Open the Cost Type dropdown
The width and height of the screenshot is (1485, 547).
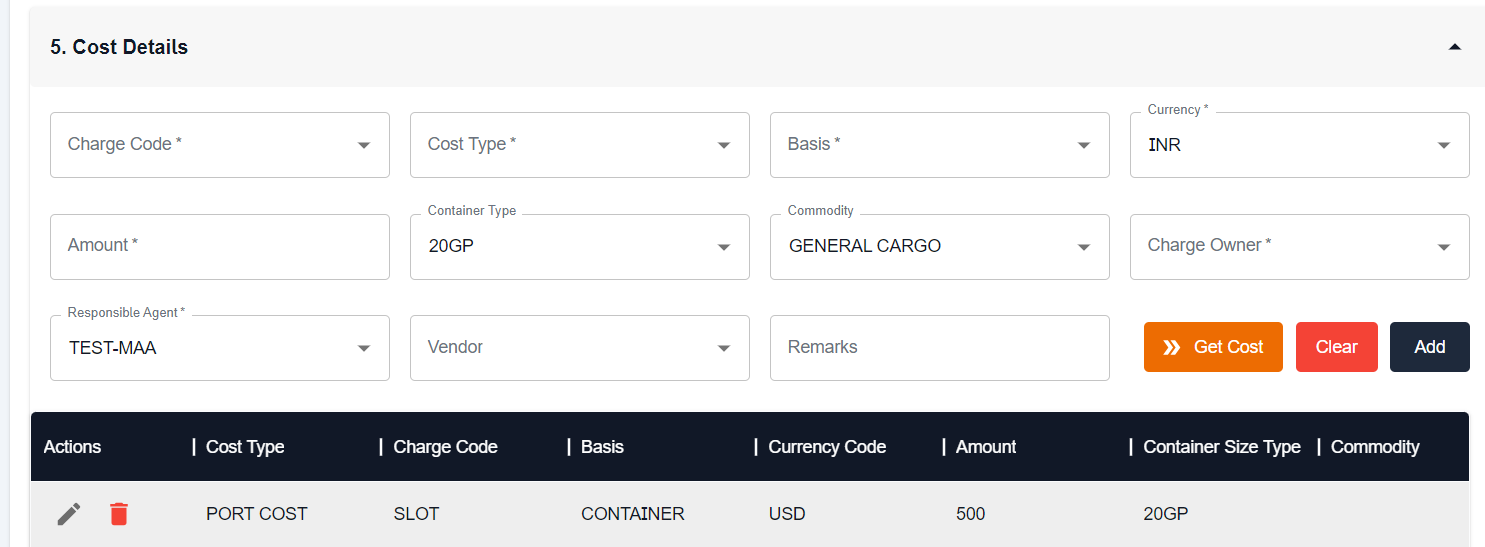(x=580, y=145)
